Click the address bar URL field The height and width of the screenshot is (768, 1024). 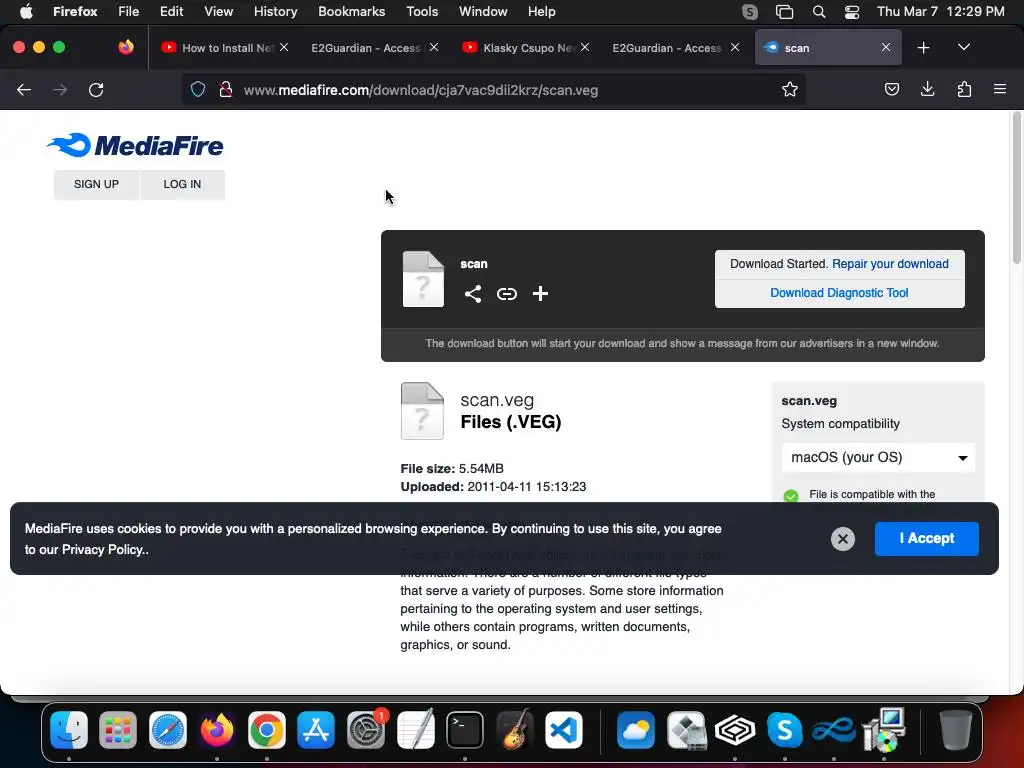click(x=493, y=89)
